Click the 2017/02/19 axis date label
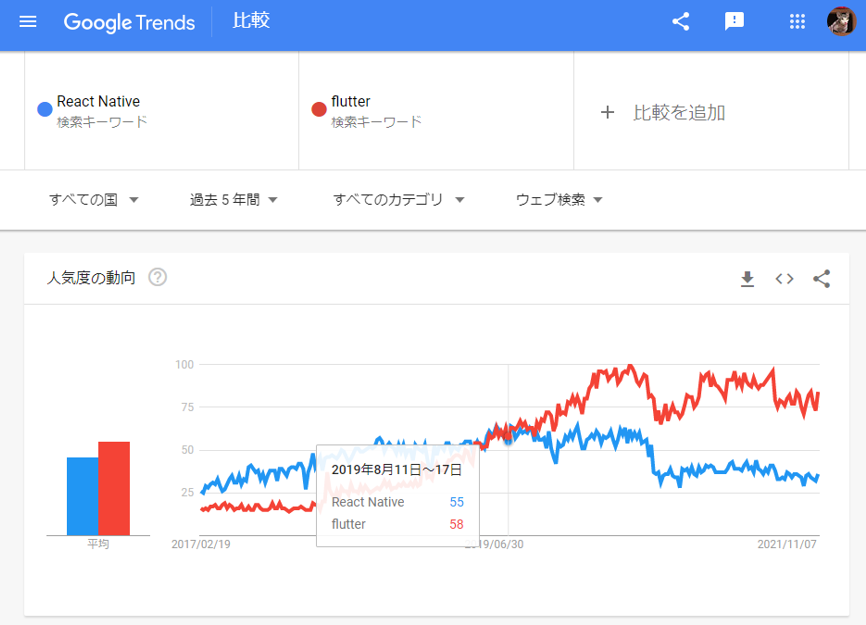The height and width of the screenshot is (625, 866). (x=201, y=544)
